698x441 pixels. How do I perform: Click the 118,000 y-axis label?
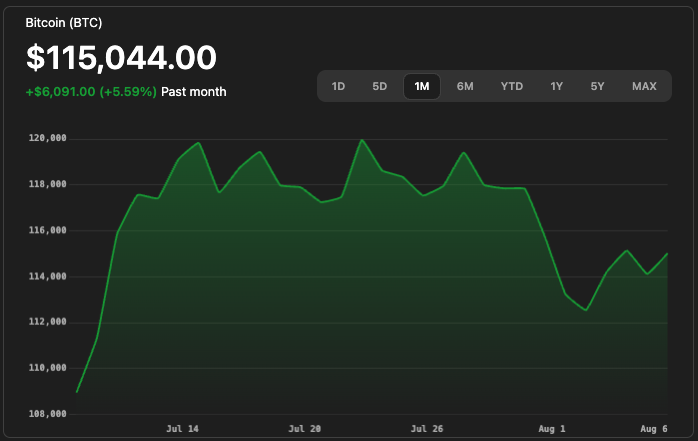(48, 184)
